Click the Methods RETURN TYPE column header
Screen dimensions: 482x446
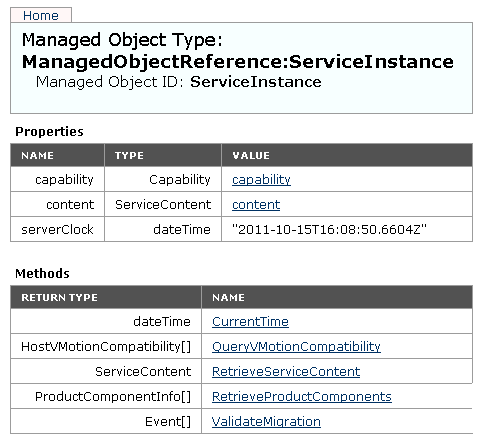(x=106, y=297)
